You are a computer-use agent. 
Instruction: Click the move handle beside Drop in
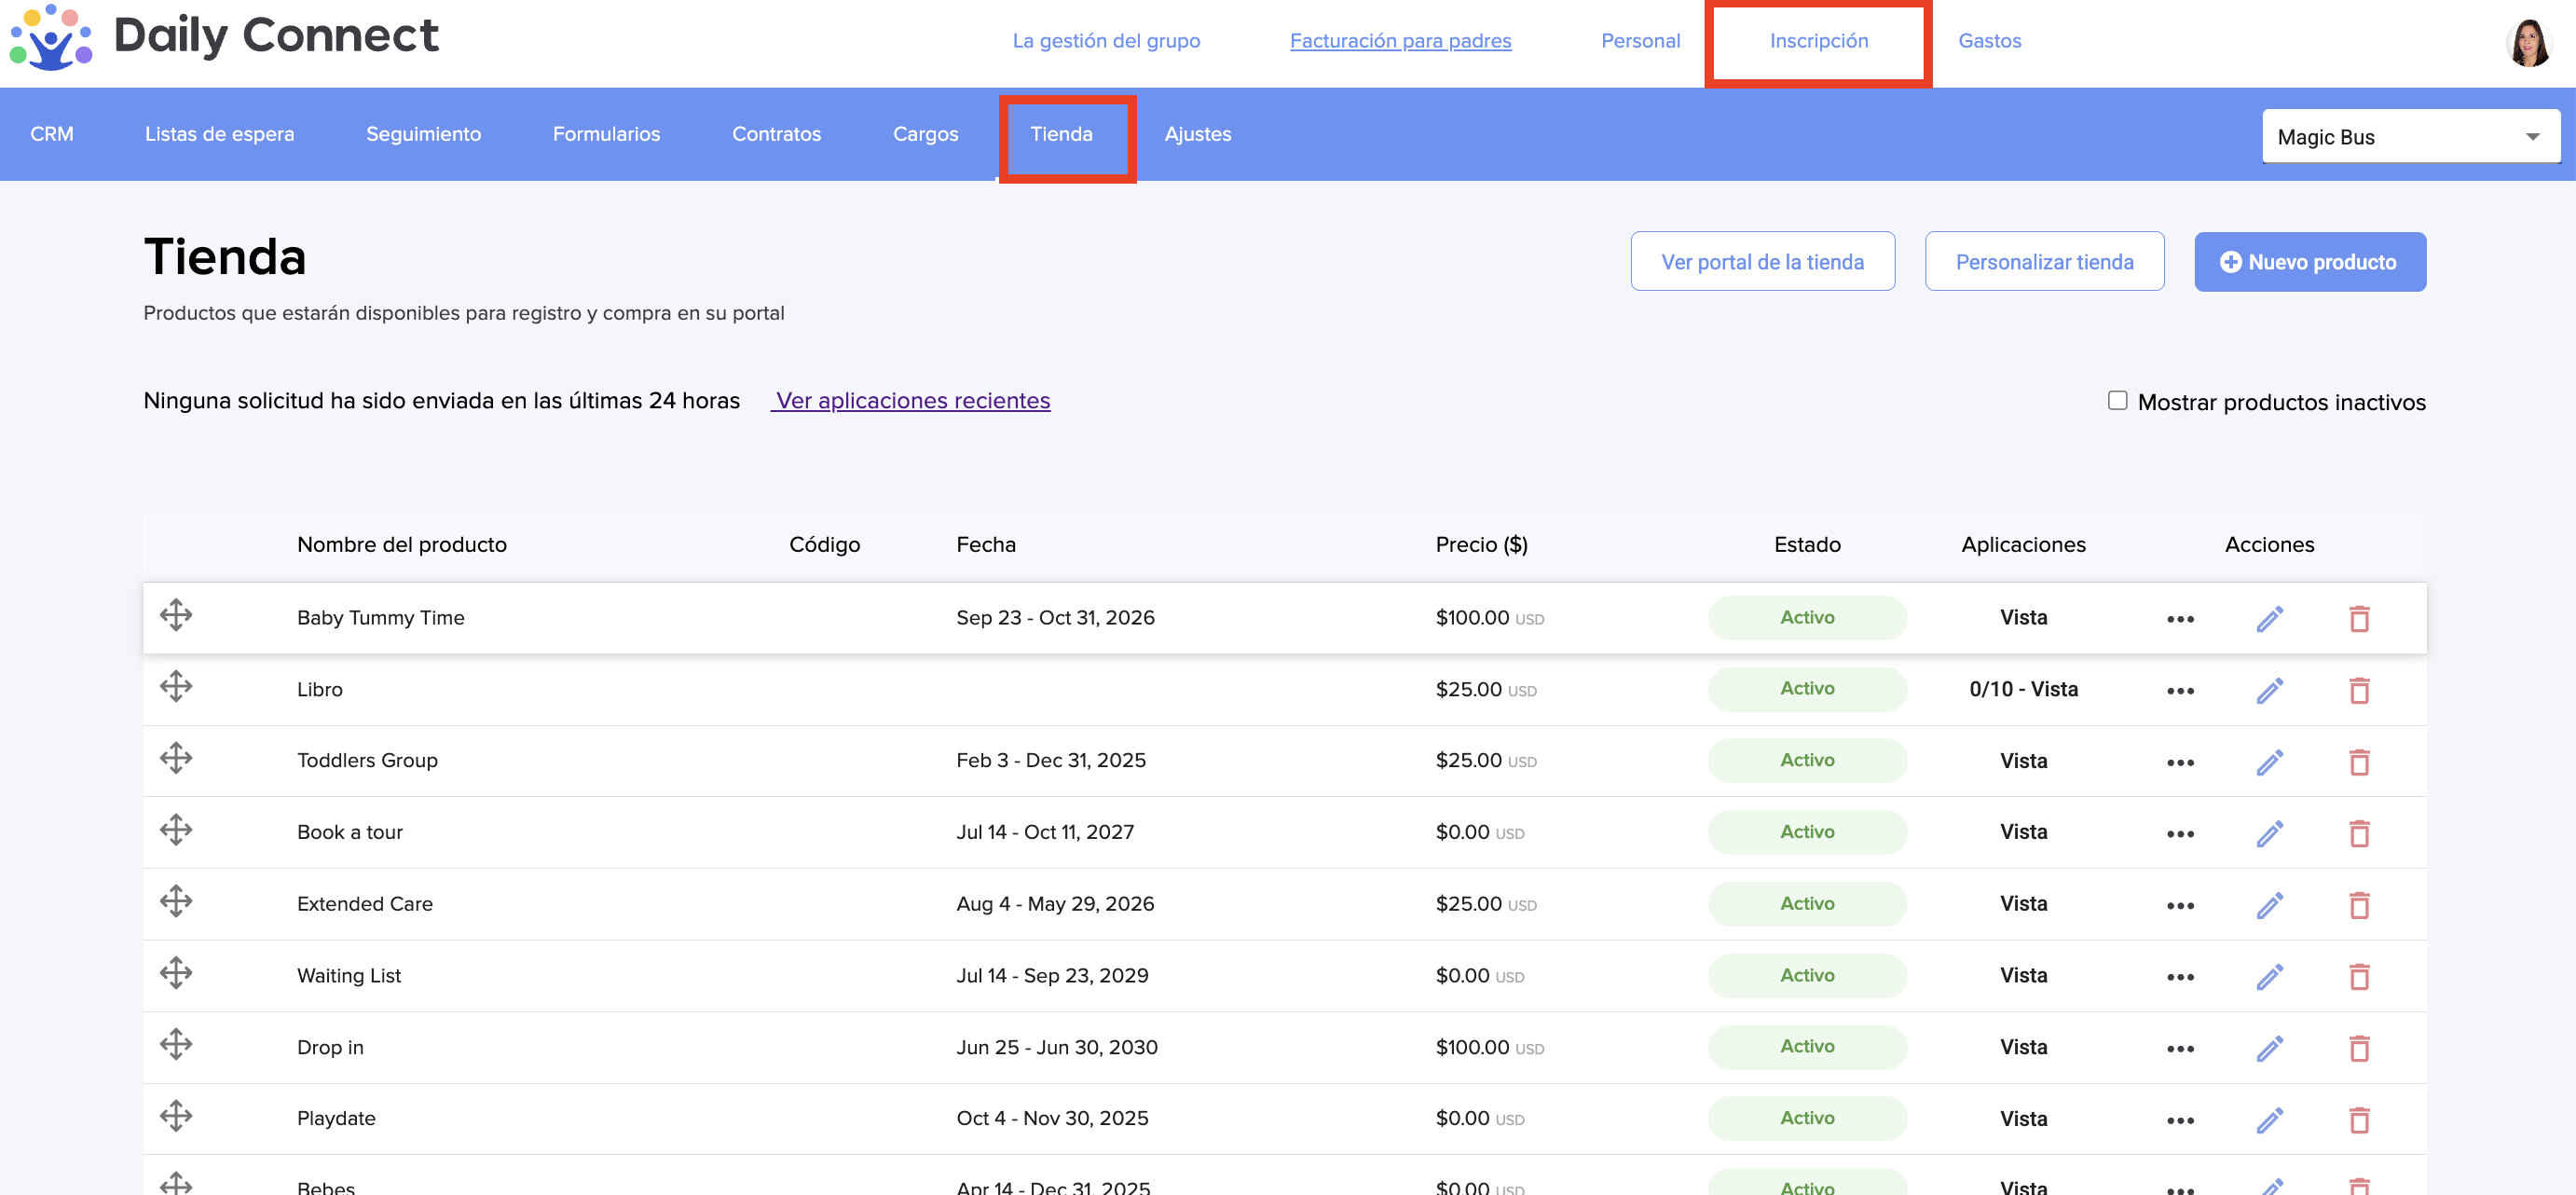176,1045
